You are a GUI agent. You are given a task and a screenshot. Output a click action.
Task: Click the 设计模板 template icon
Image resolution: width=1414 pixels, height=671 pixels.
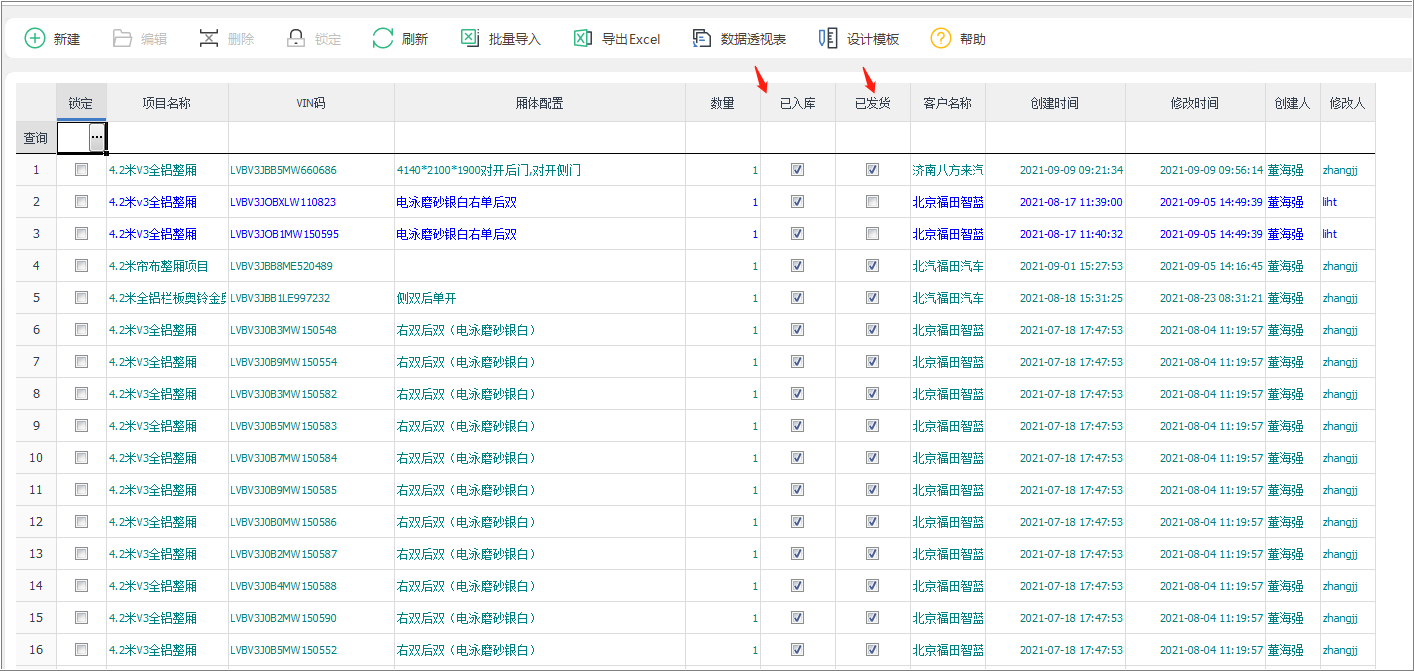point(828,38)
